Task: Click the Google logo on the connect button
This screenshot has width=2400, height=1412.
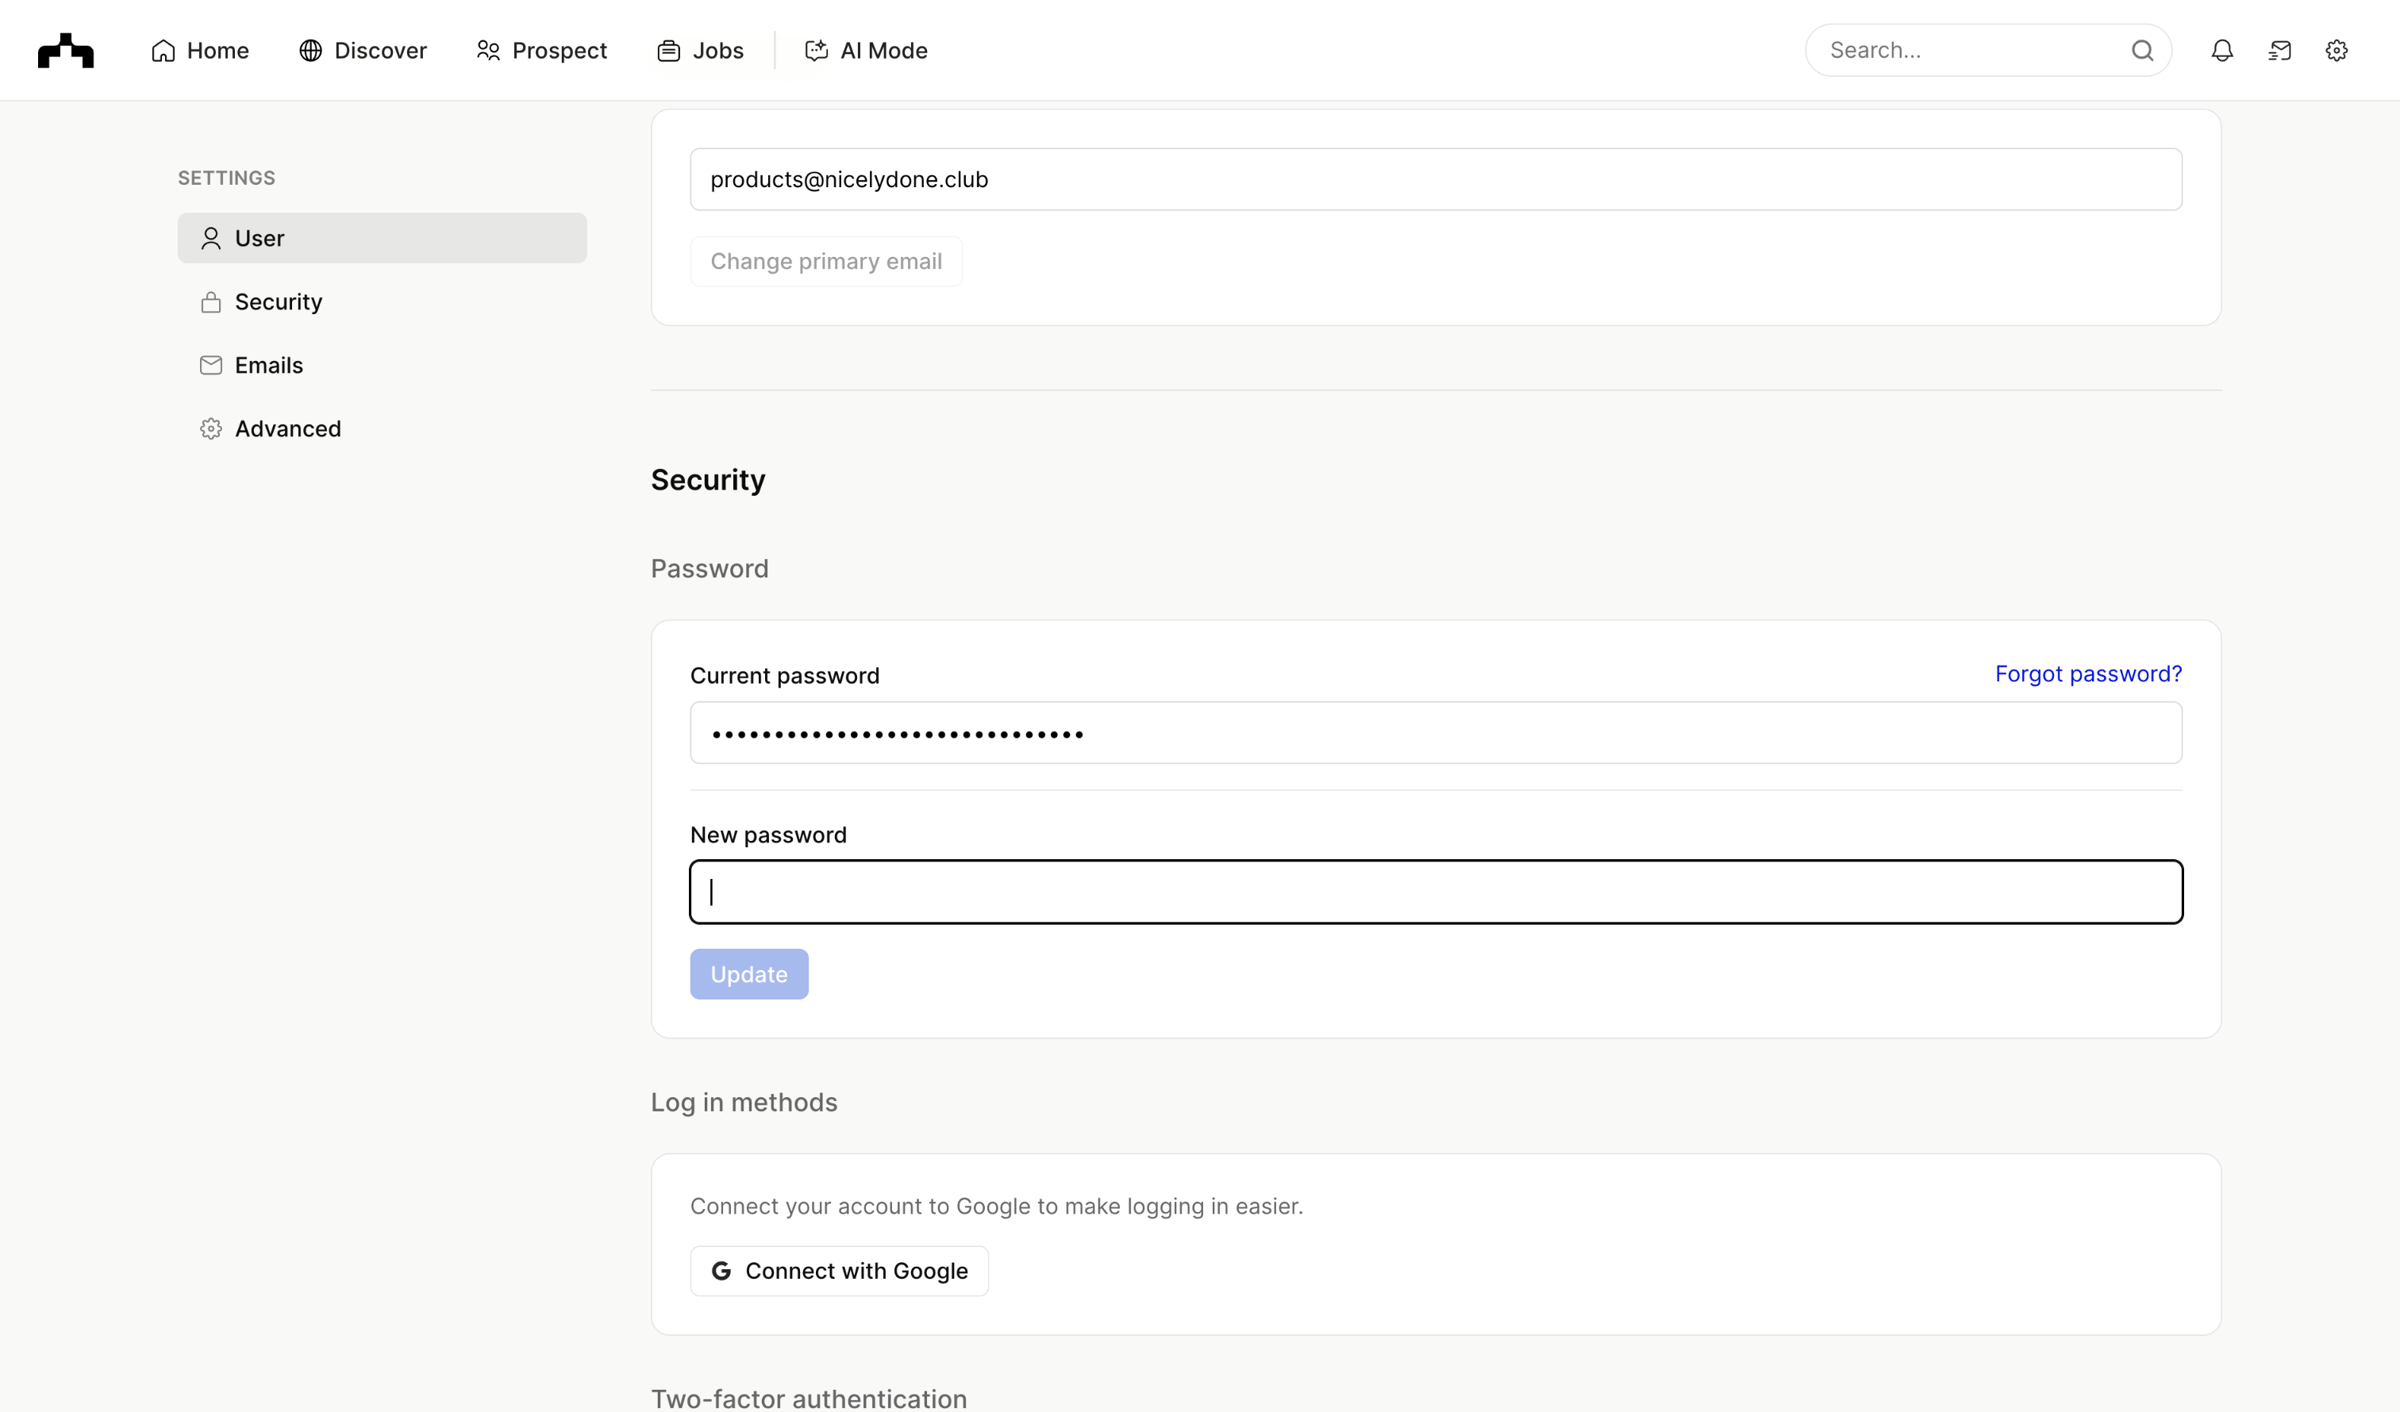Action: 721,1270
